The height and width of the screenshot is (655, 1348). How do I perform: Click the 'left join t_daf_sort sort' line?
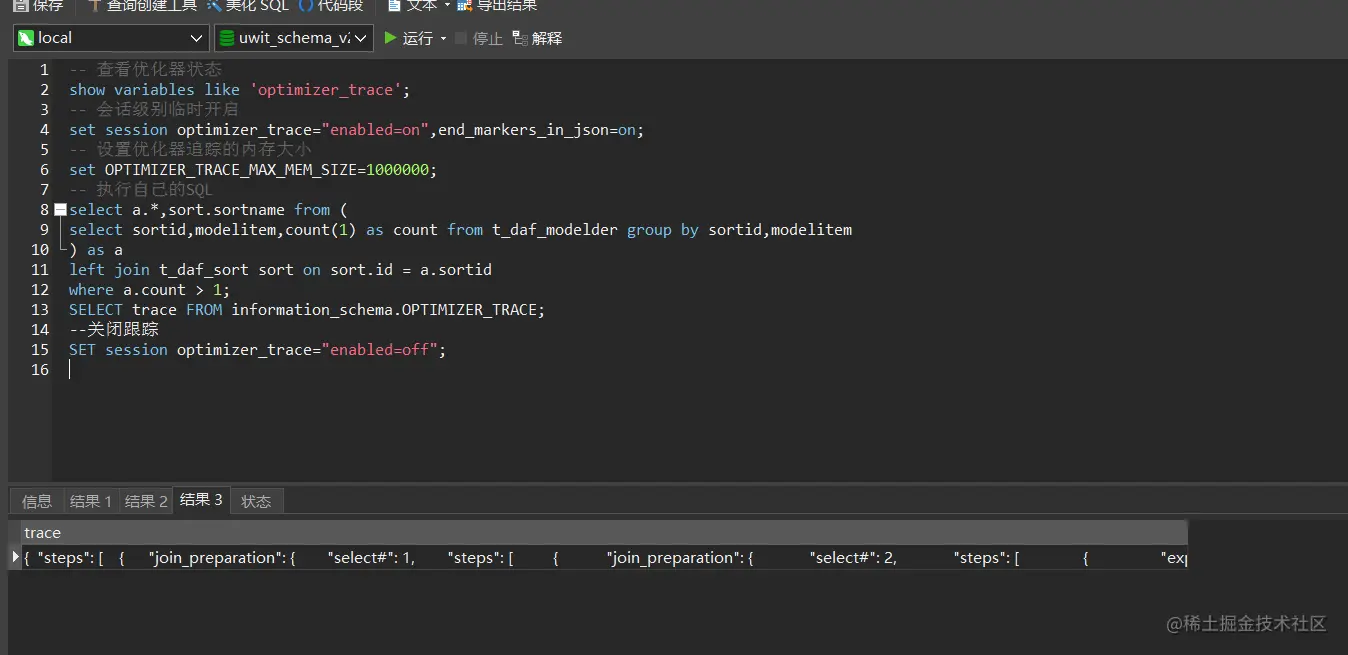click(280, 270)
